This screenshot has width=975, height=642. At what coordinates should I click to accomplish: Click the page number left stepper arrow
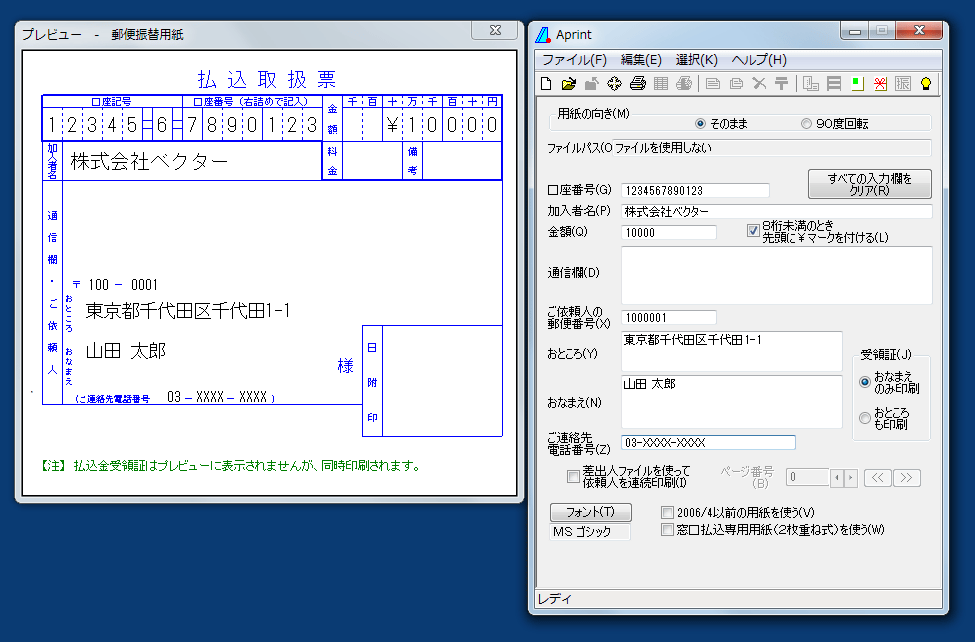pyautogui.click(x=837, y=478)
